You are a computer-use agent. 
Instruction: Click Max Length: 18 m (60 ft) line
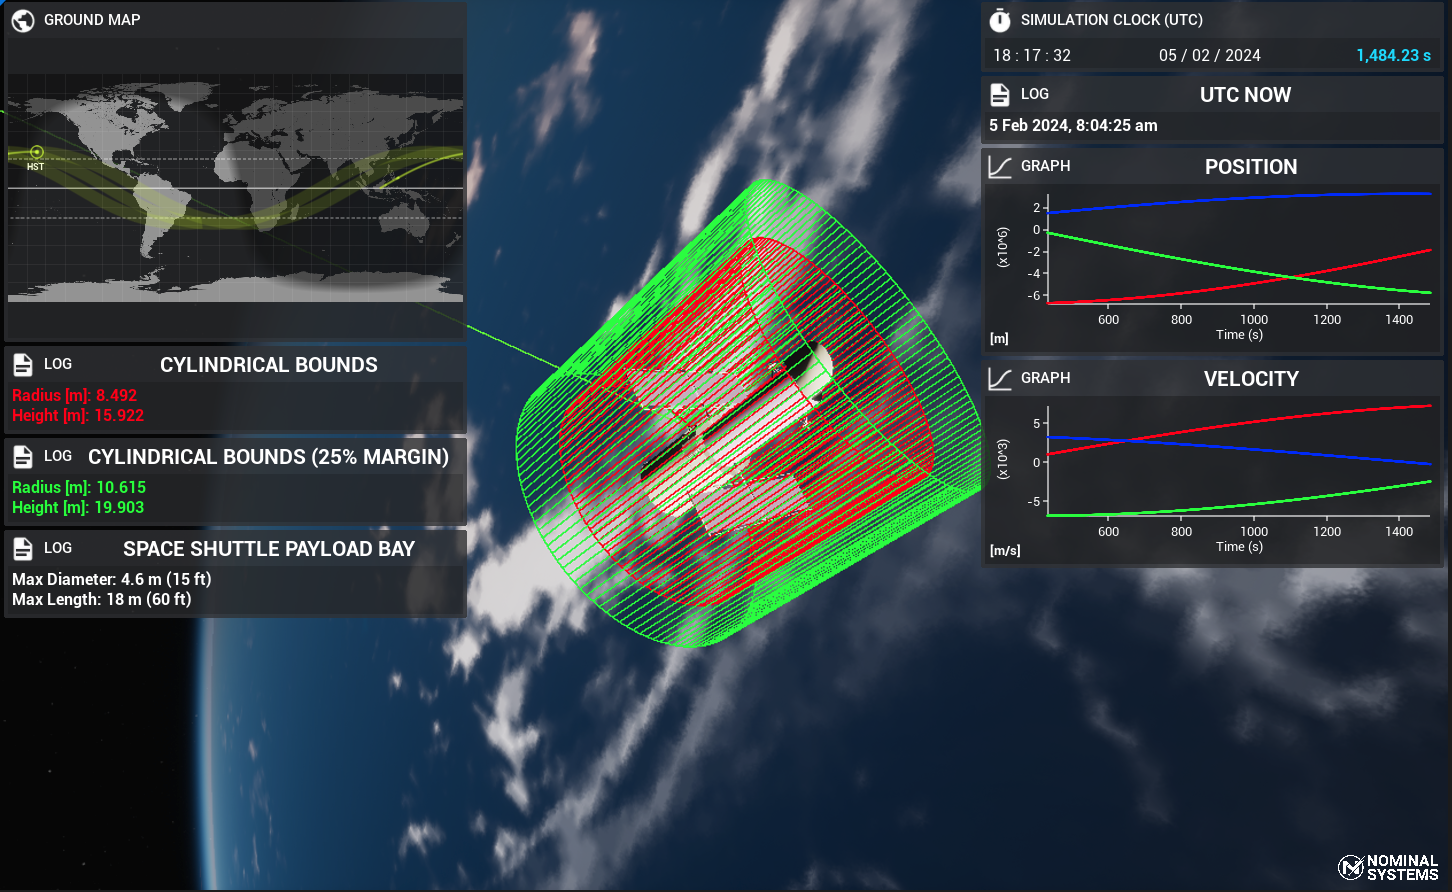(x=102, y=600)
